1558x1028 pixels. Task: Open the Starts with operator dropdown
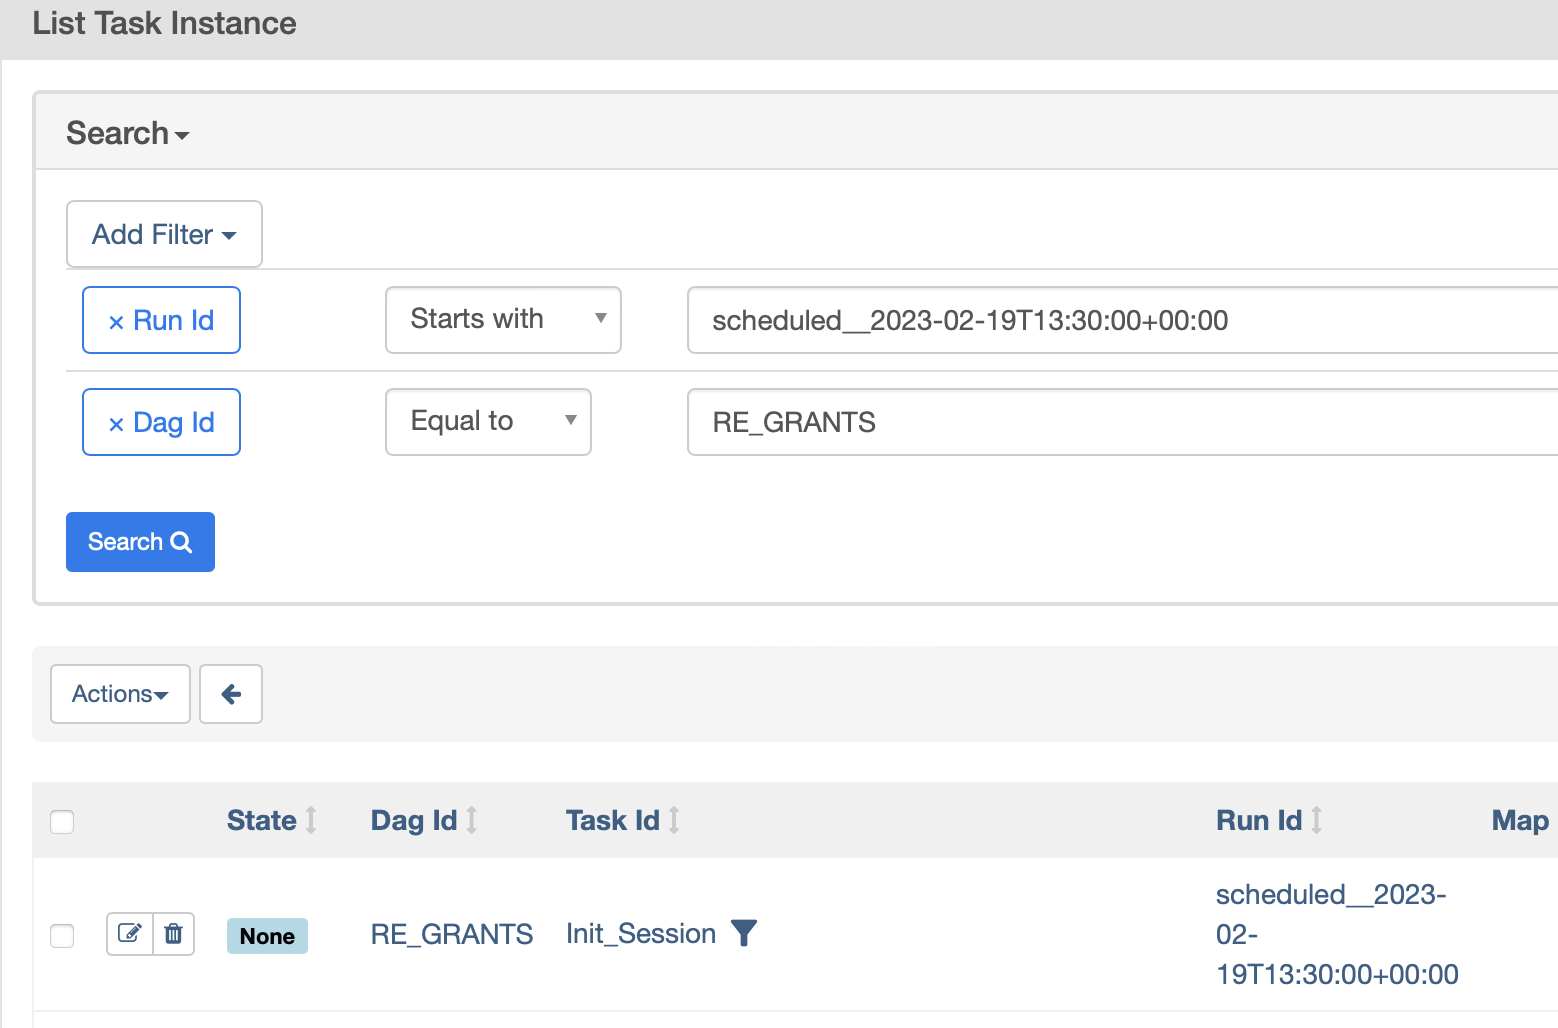503,320
